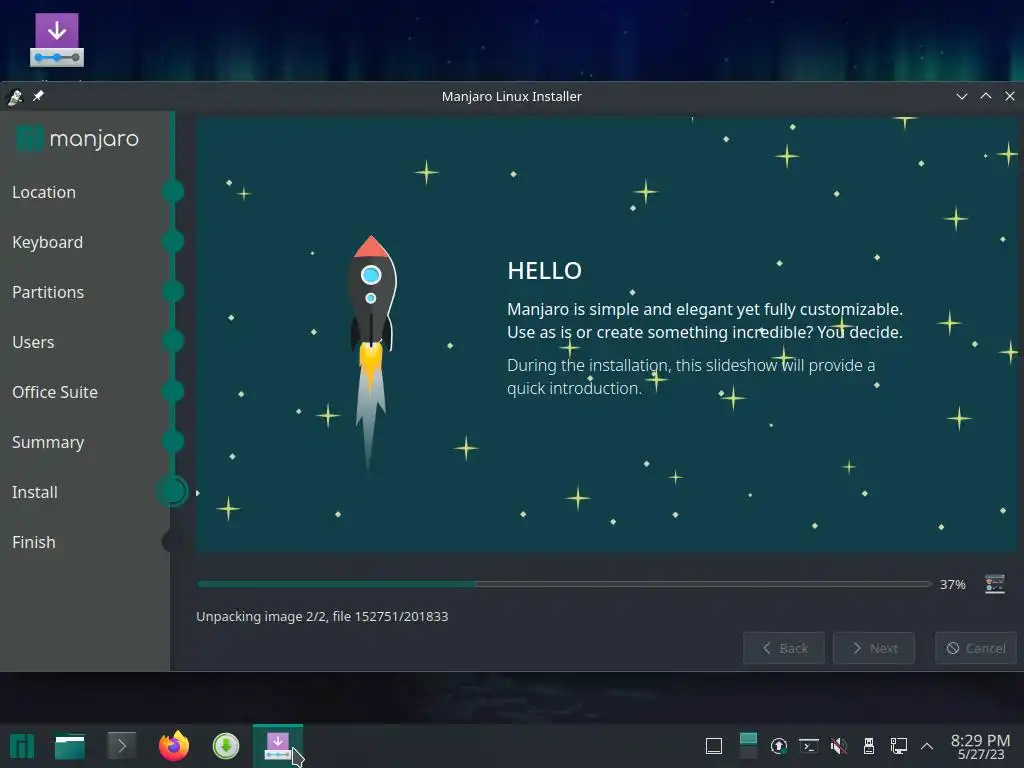Minimize the Manjaro Linux Installer window

[961, 96]
